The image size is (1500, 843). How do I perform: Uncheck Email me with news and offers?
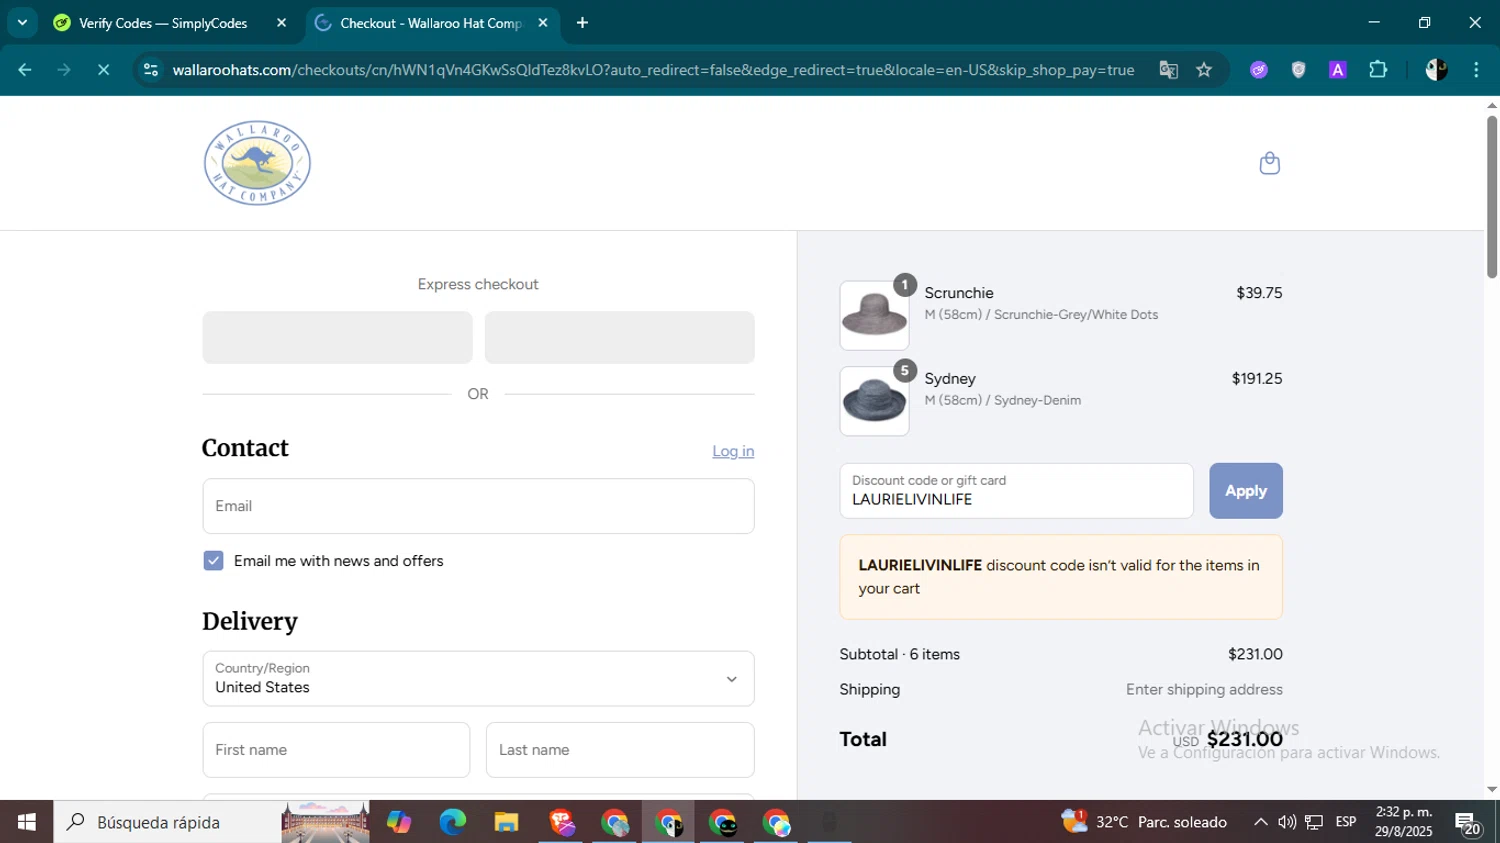tap(213, 561)
